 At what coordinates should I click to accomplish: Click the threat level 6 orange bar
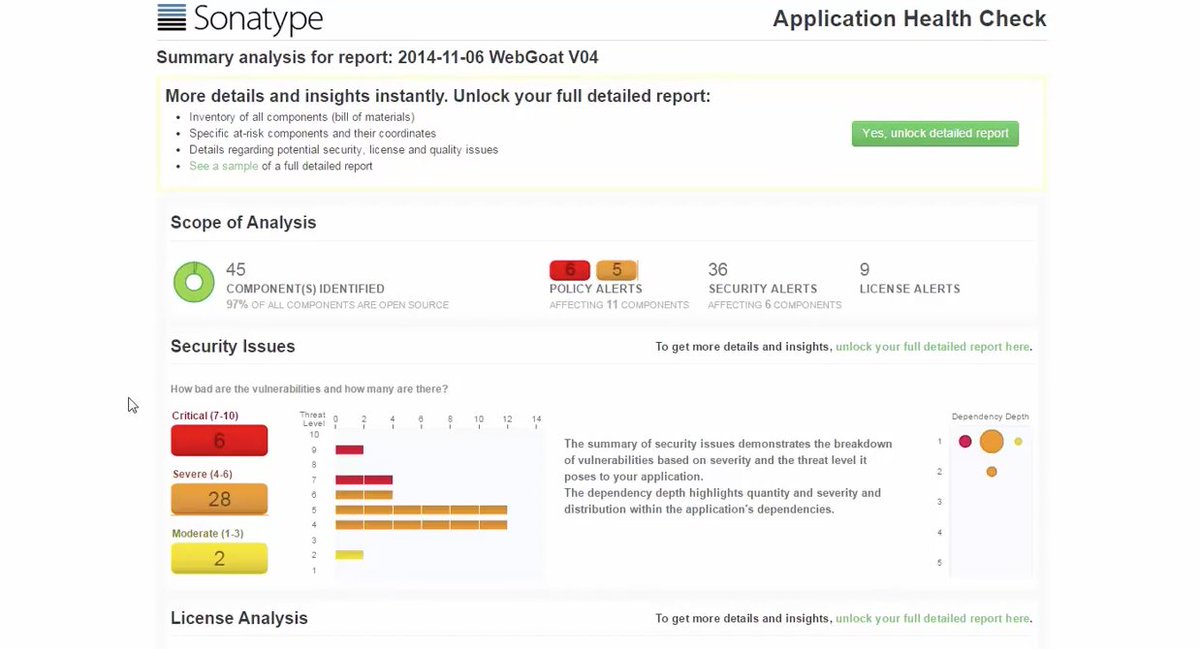coord(364,495)
